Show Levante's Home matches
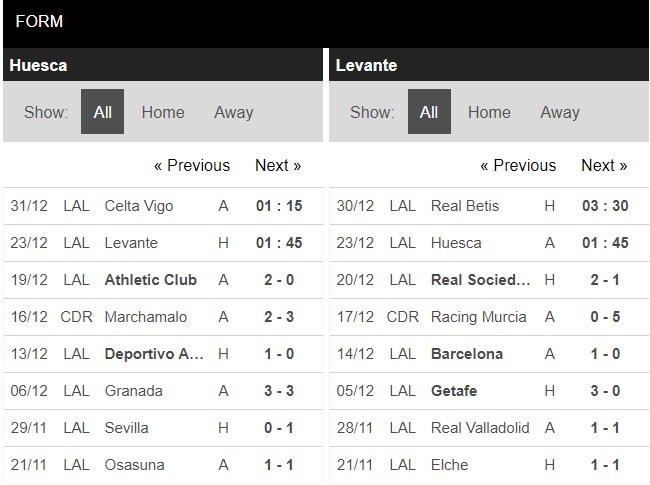 point(489,112)
